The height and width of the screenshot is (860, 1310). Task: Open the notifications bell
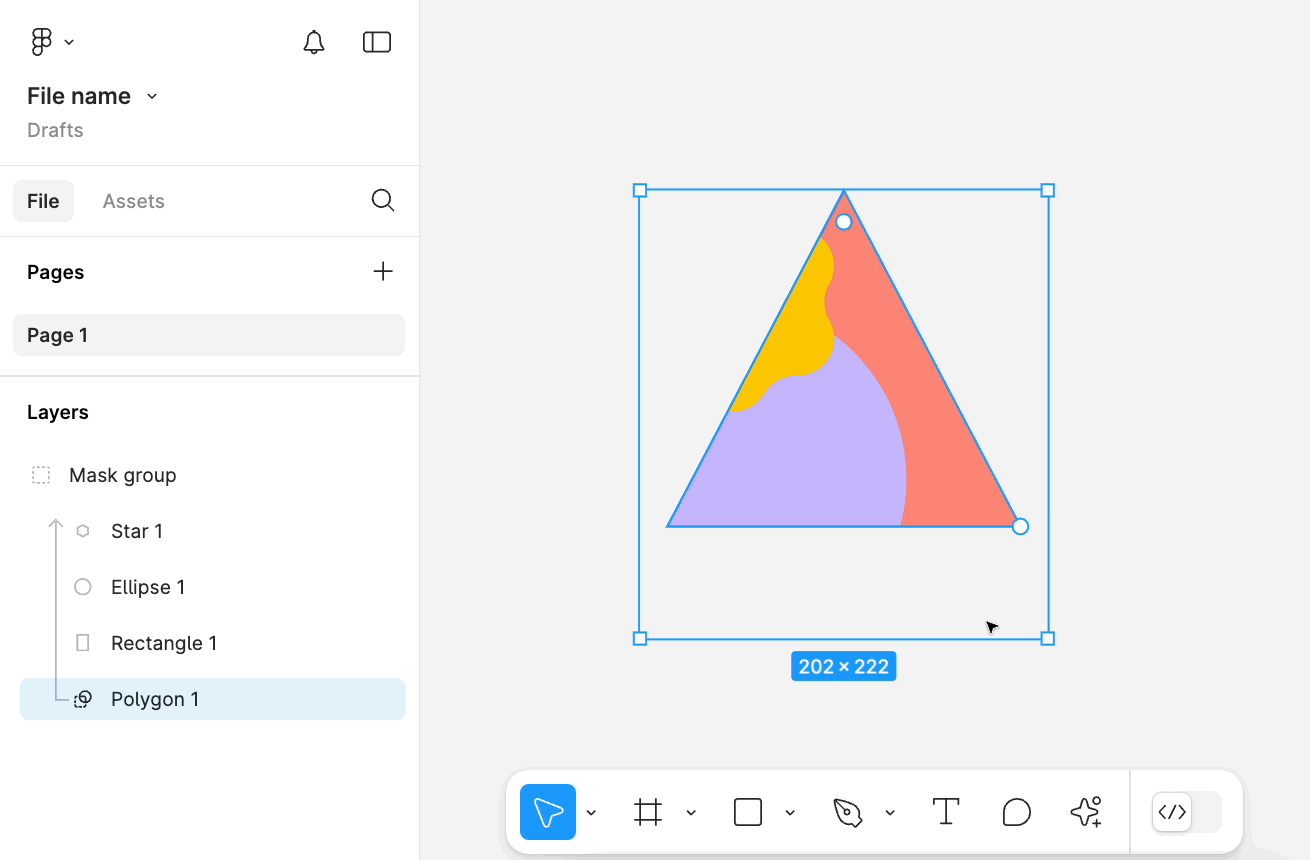coord(314,42)
